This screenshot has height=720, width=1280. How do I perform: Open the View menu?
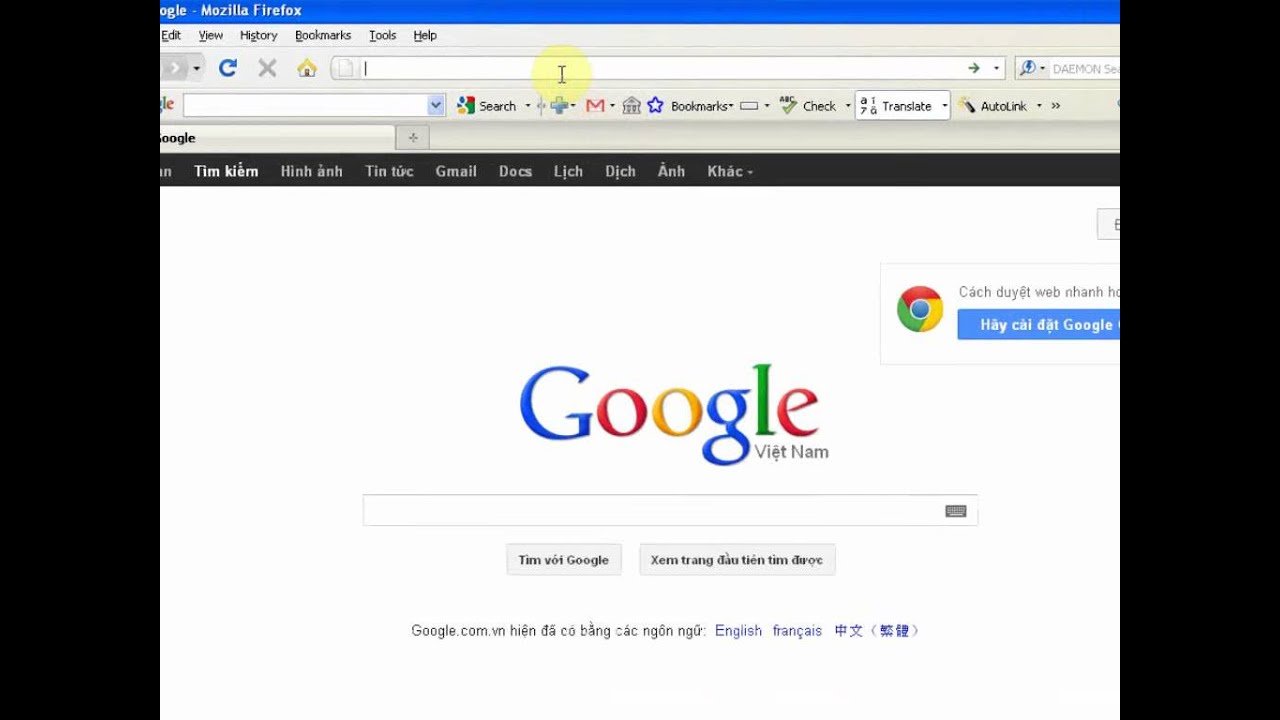coord(210,35)
